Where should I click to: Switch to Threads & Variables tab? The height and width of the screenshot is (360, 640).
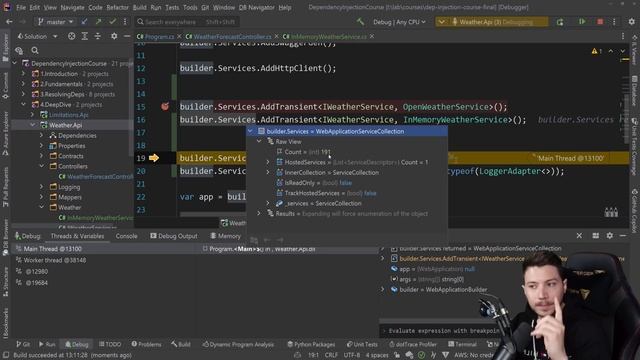(x=77, y=236)
